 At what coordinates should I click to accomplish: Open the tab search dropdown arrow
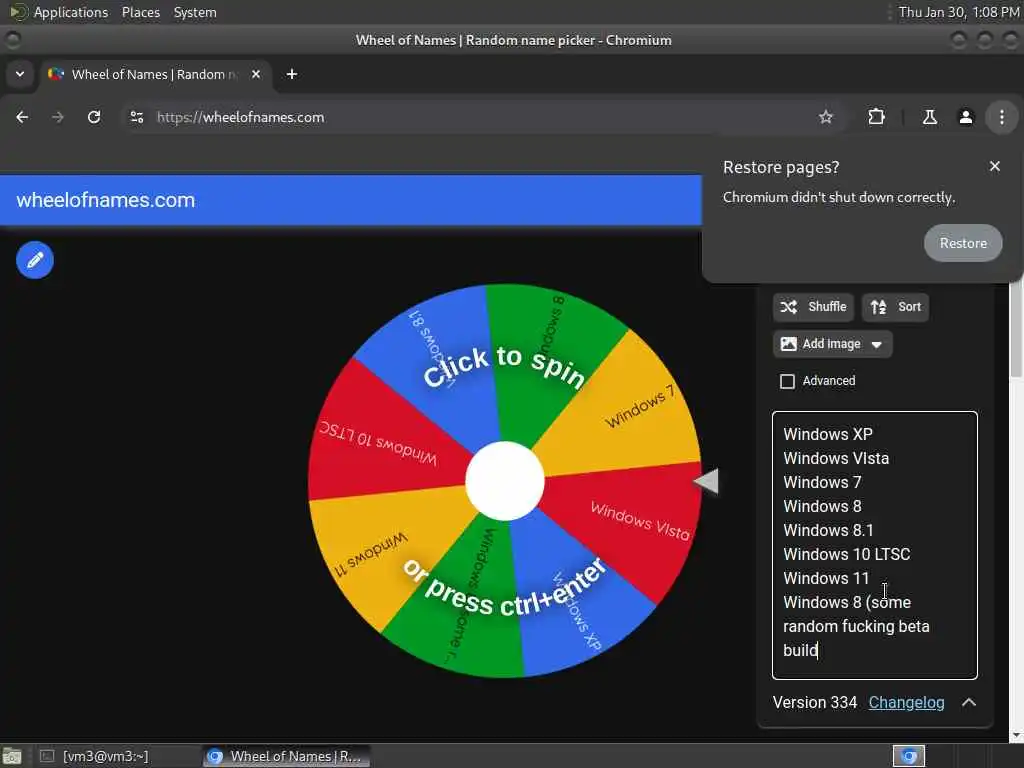[x=20, y=74]
